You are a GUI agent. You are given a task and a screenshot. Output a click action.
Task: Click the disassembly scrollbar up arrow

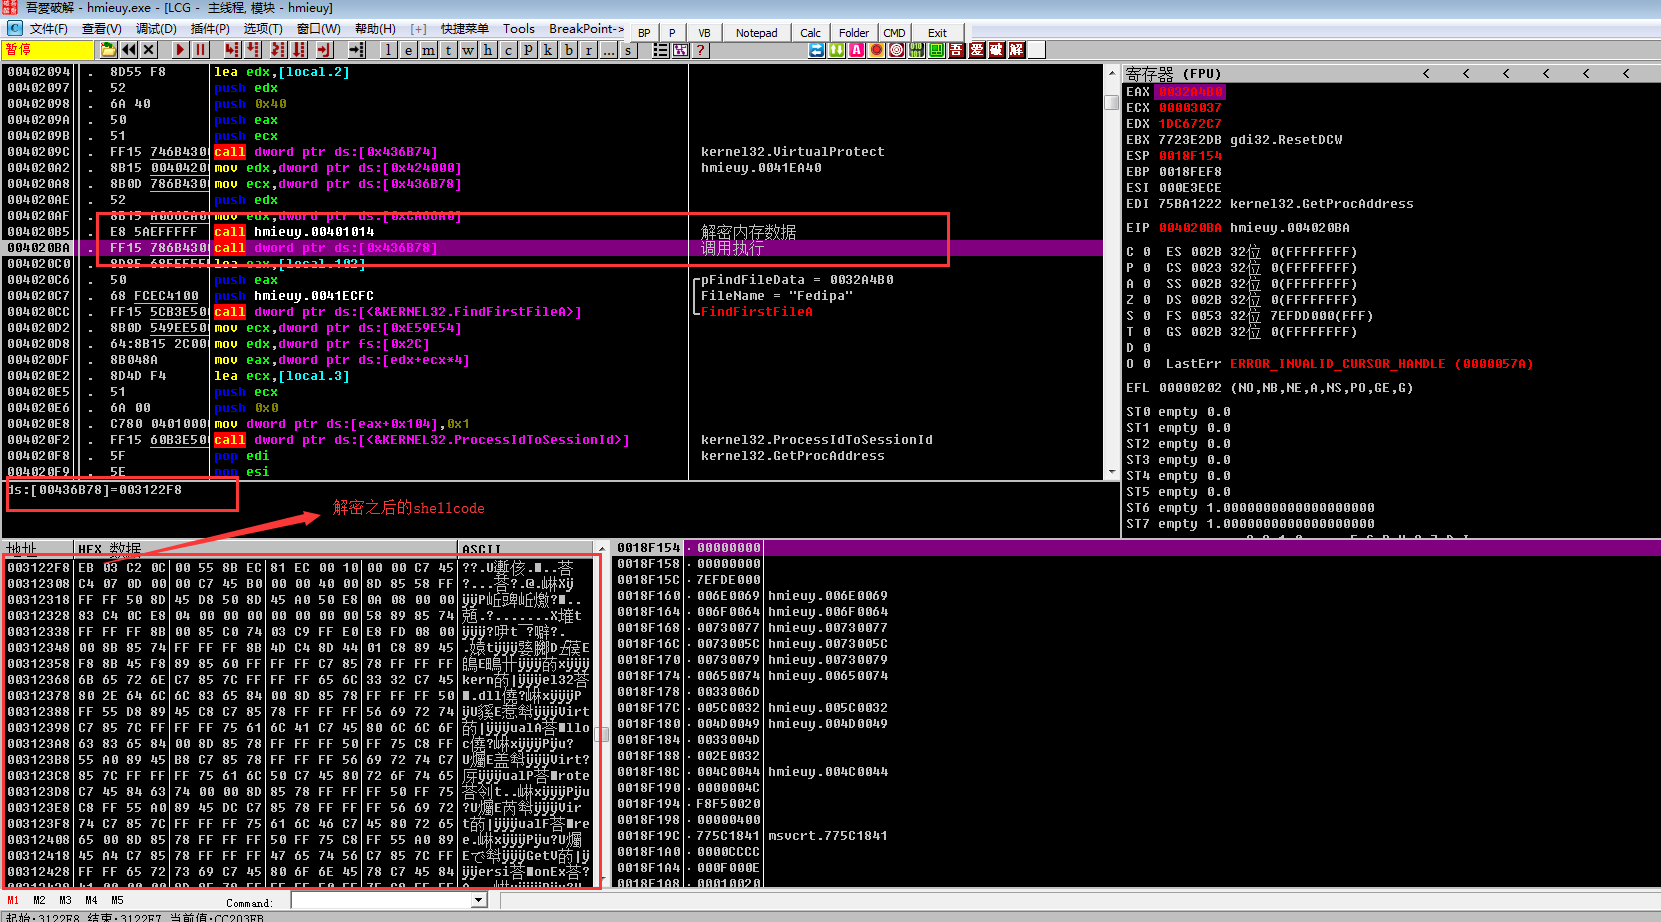tap(1111, 72)
